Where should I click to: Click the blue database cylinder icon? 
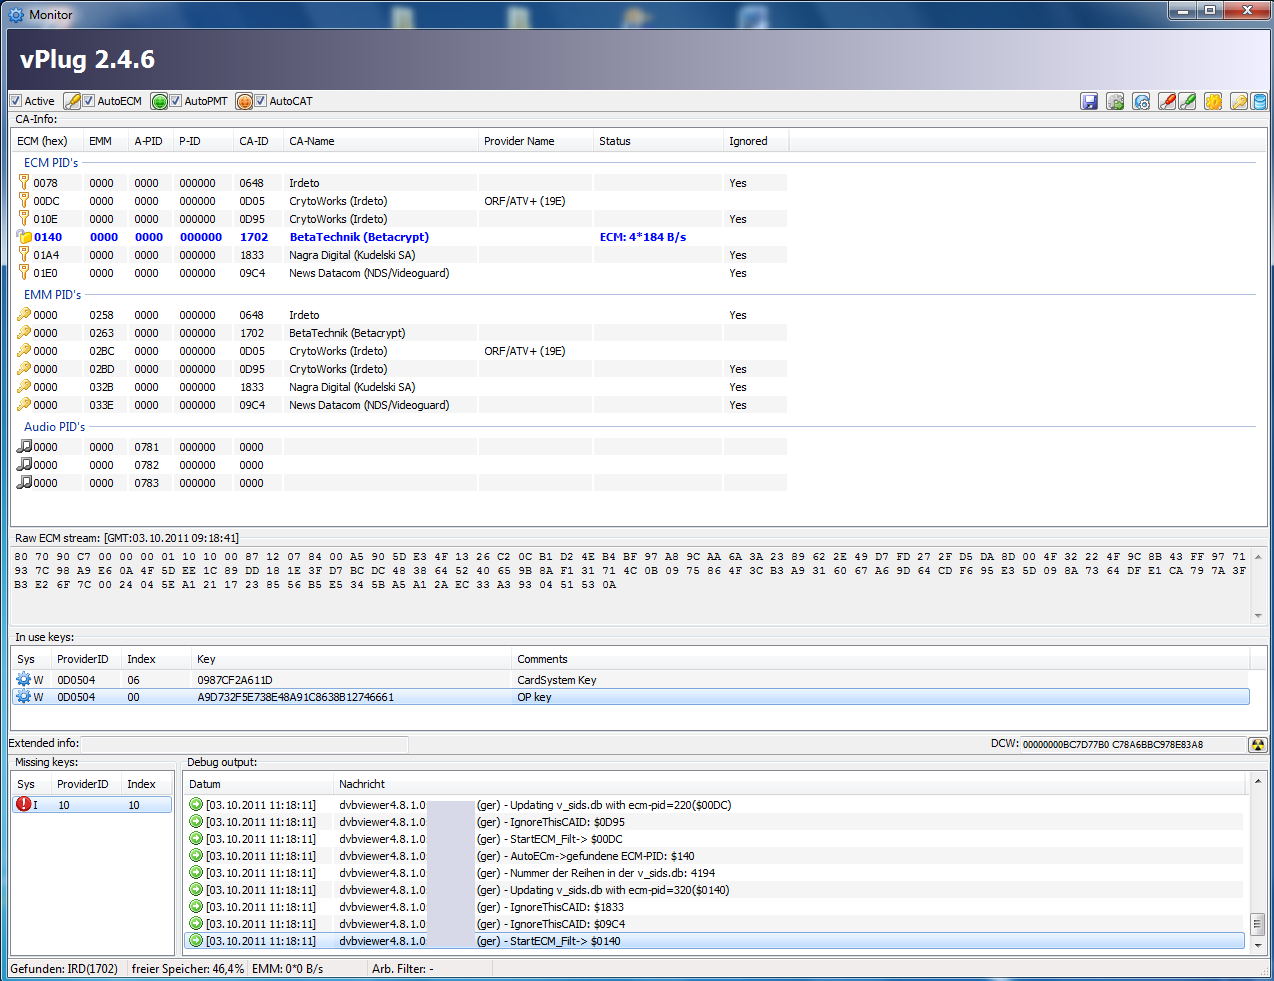1259,101
